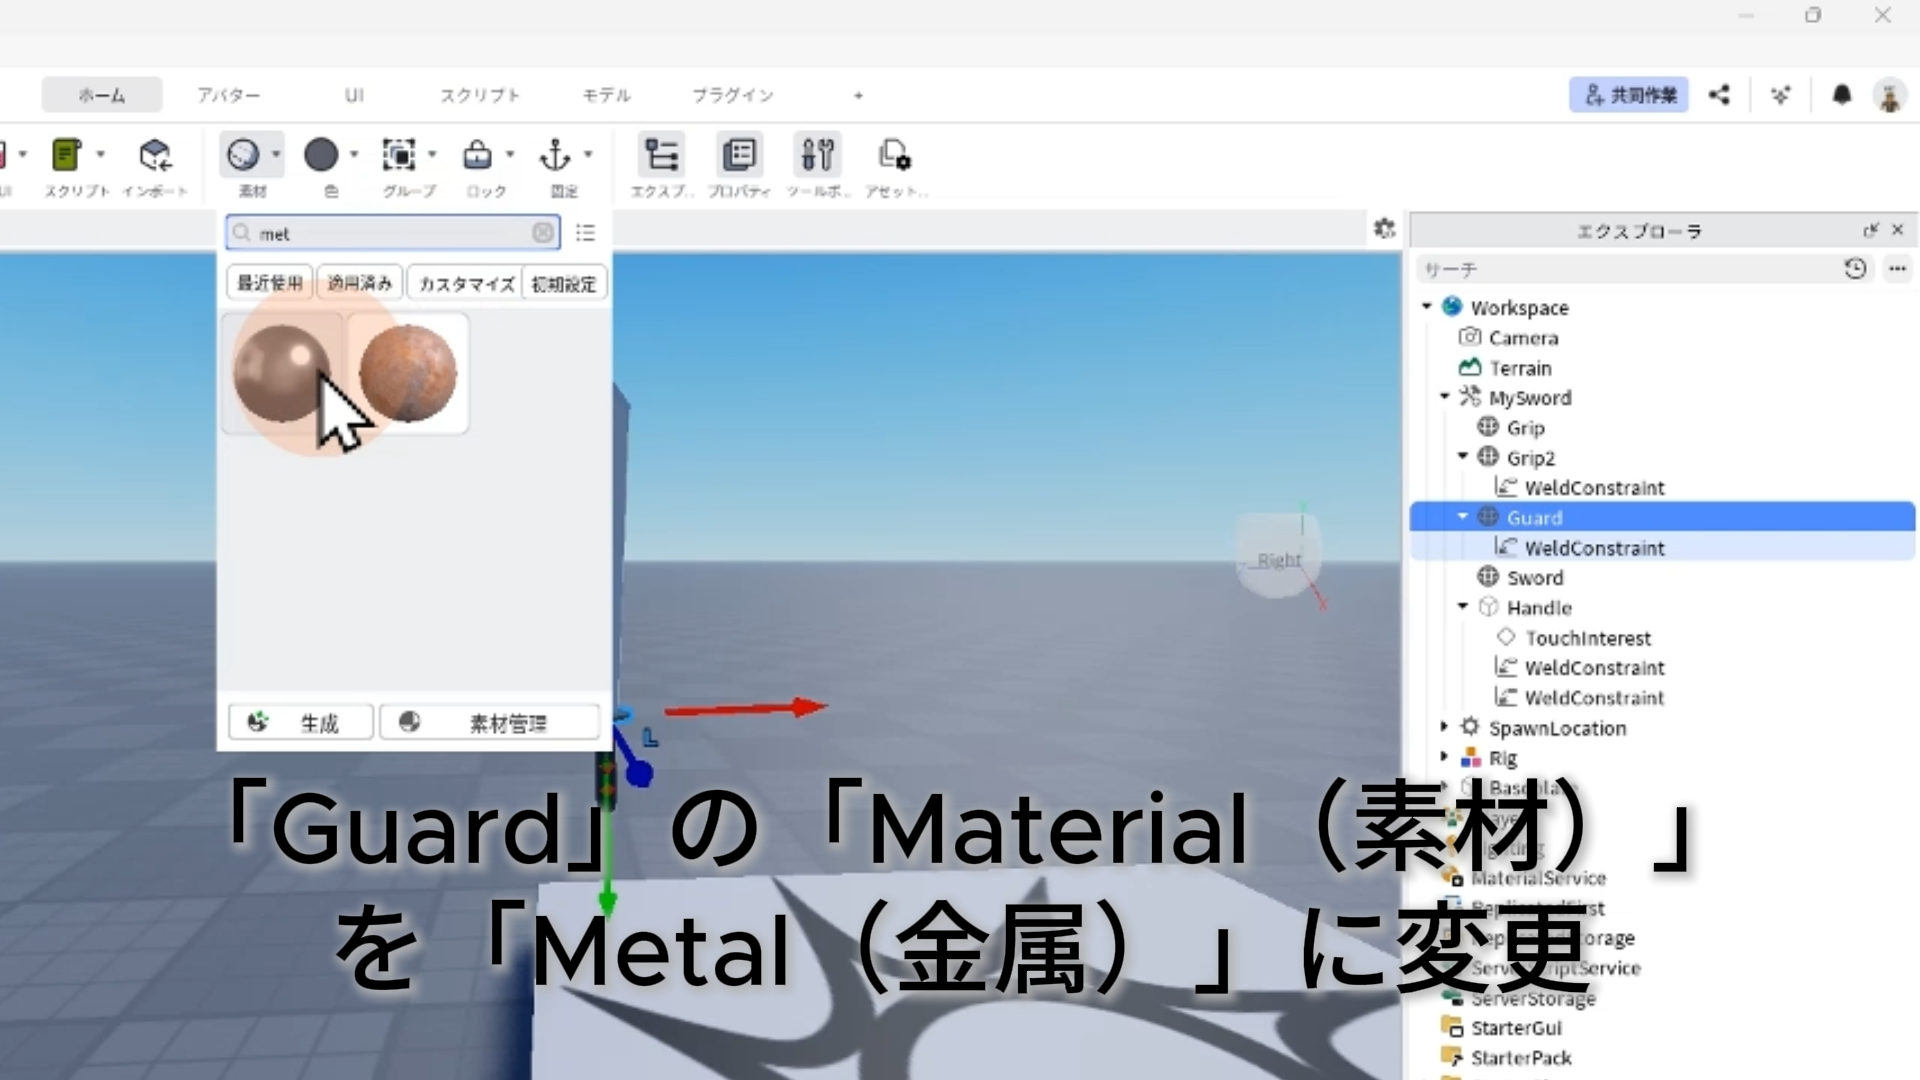
Task: Switch to the モデル tab
Action: click(606, 95)
